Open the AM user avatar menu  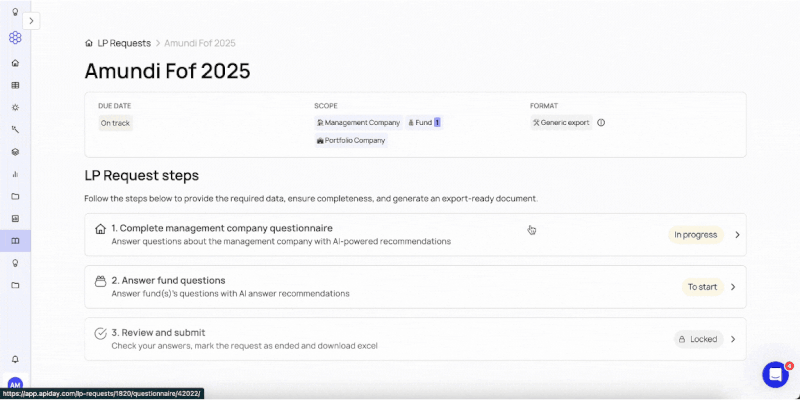click(x=15, y=386)
